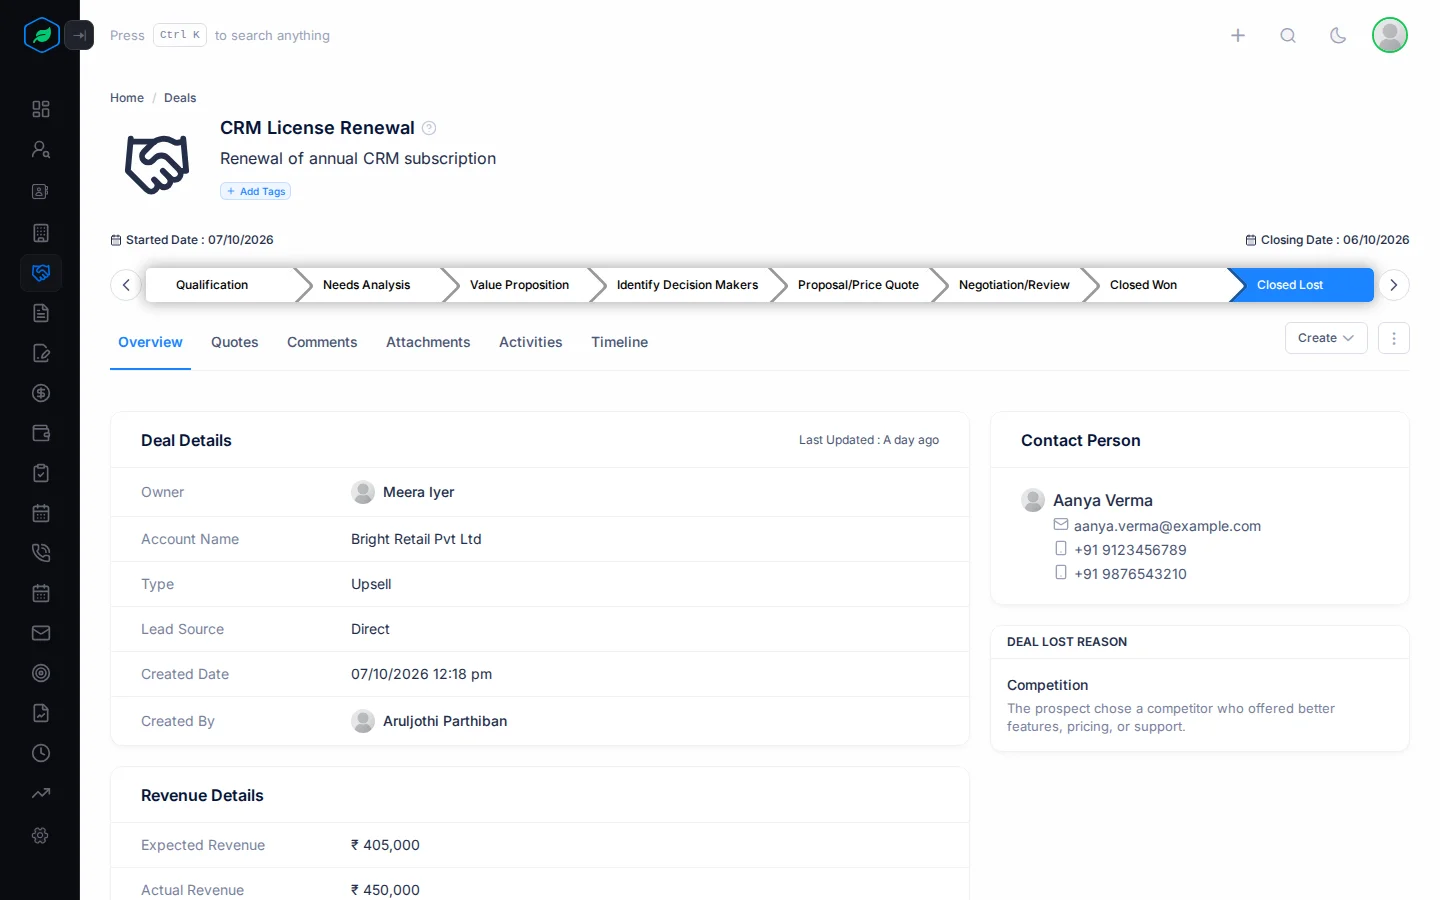
Task: Switch to the Timeline tab
Action: click(620, 342)
